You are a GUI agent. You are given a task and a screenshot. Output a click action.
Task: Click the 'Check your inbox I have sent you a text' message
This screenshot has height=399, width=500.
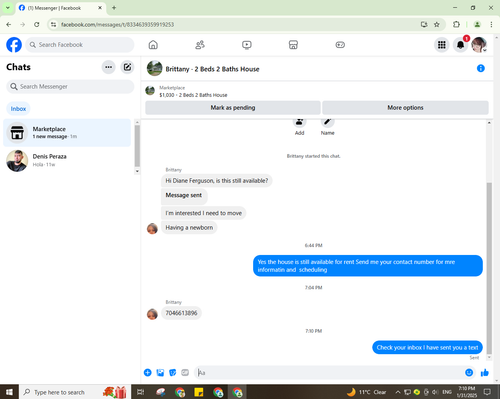[x=427, y=347]
